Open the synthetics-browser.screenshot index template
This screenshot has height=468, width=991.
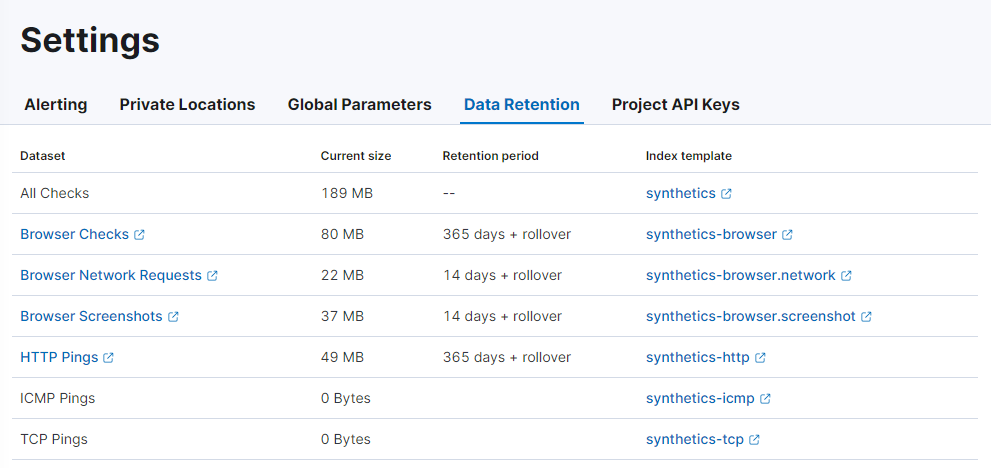[750, 316]
